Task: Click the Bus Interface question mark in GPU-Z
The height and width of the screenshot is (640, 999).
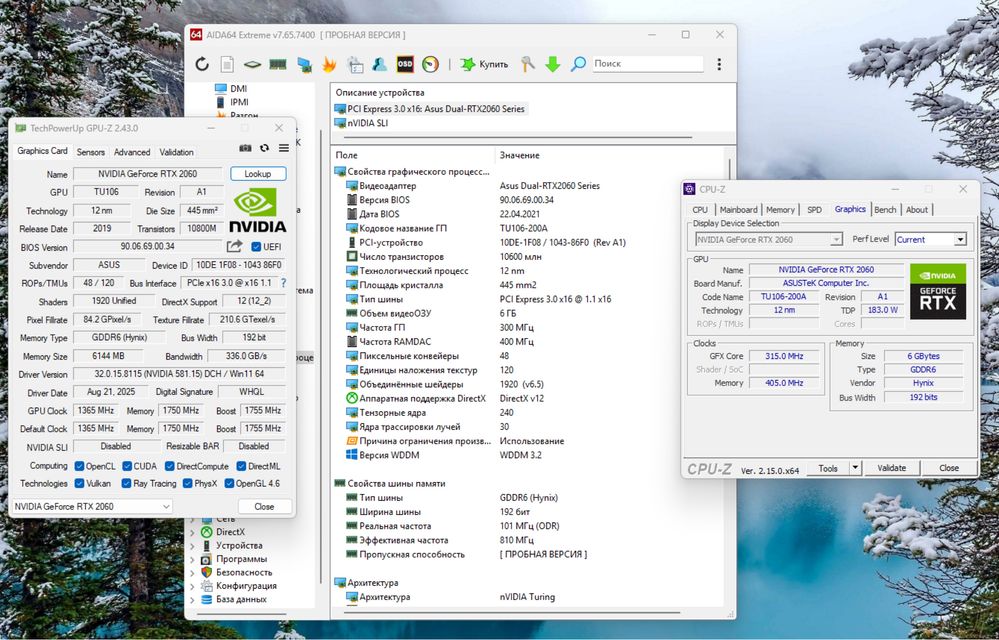Action: click(283, 283)
